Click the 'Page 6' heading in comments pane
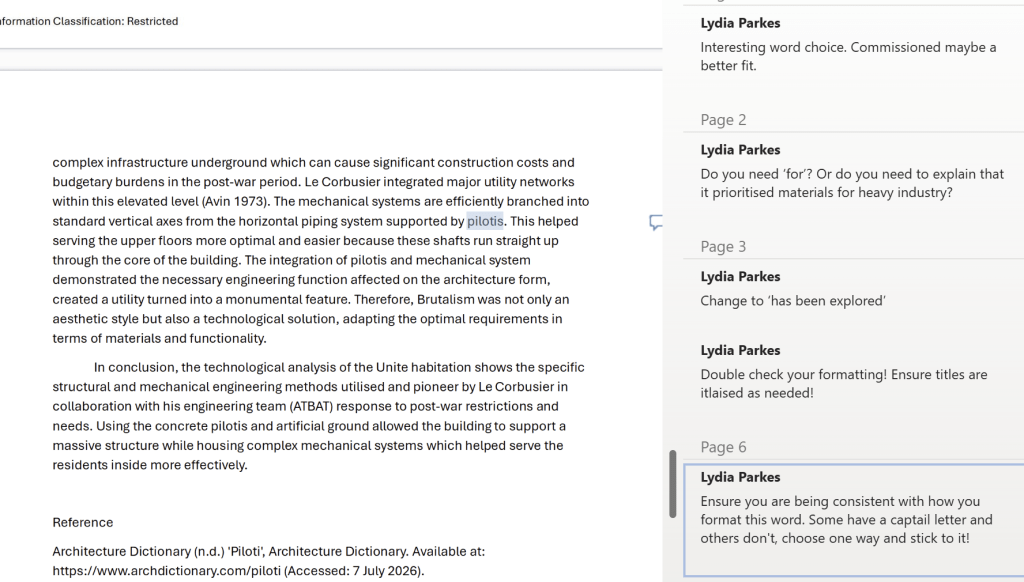 [x=723, y=447]
